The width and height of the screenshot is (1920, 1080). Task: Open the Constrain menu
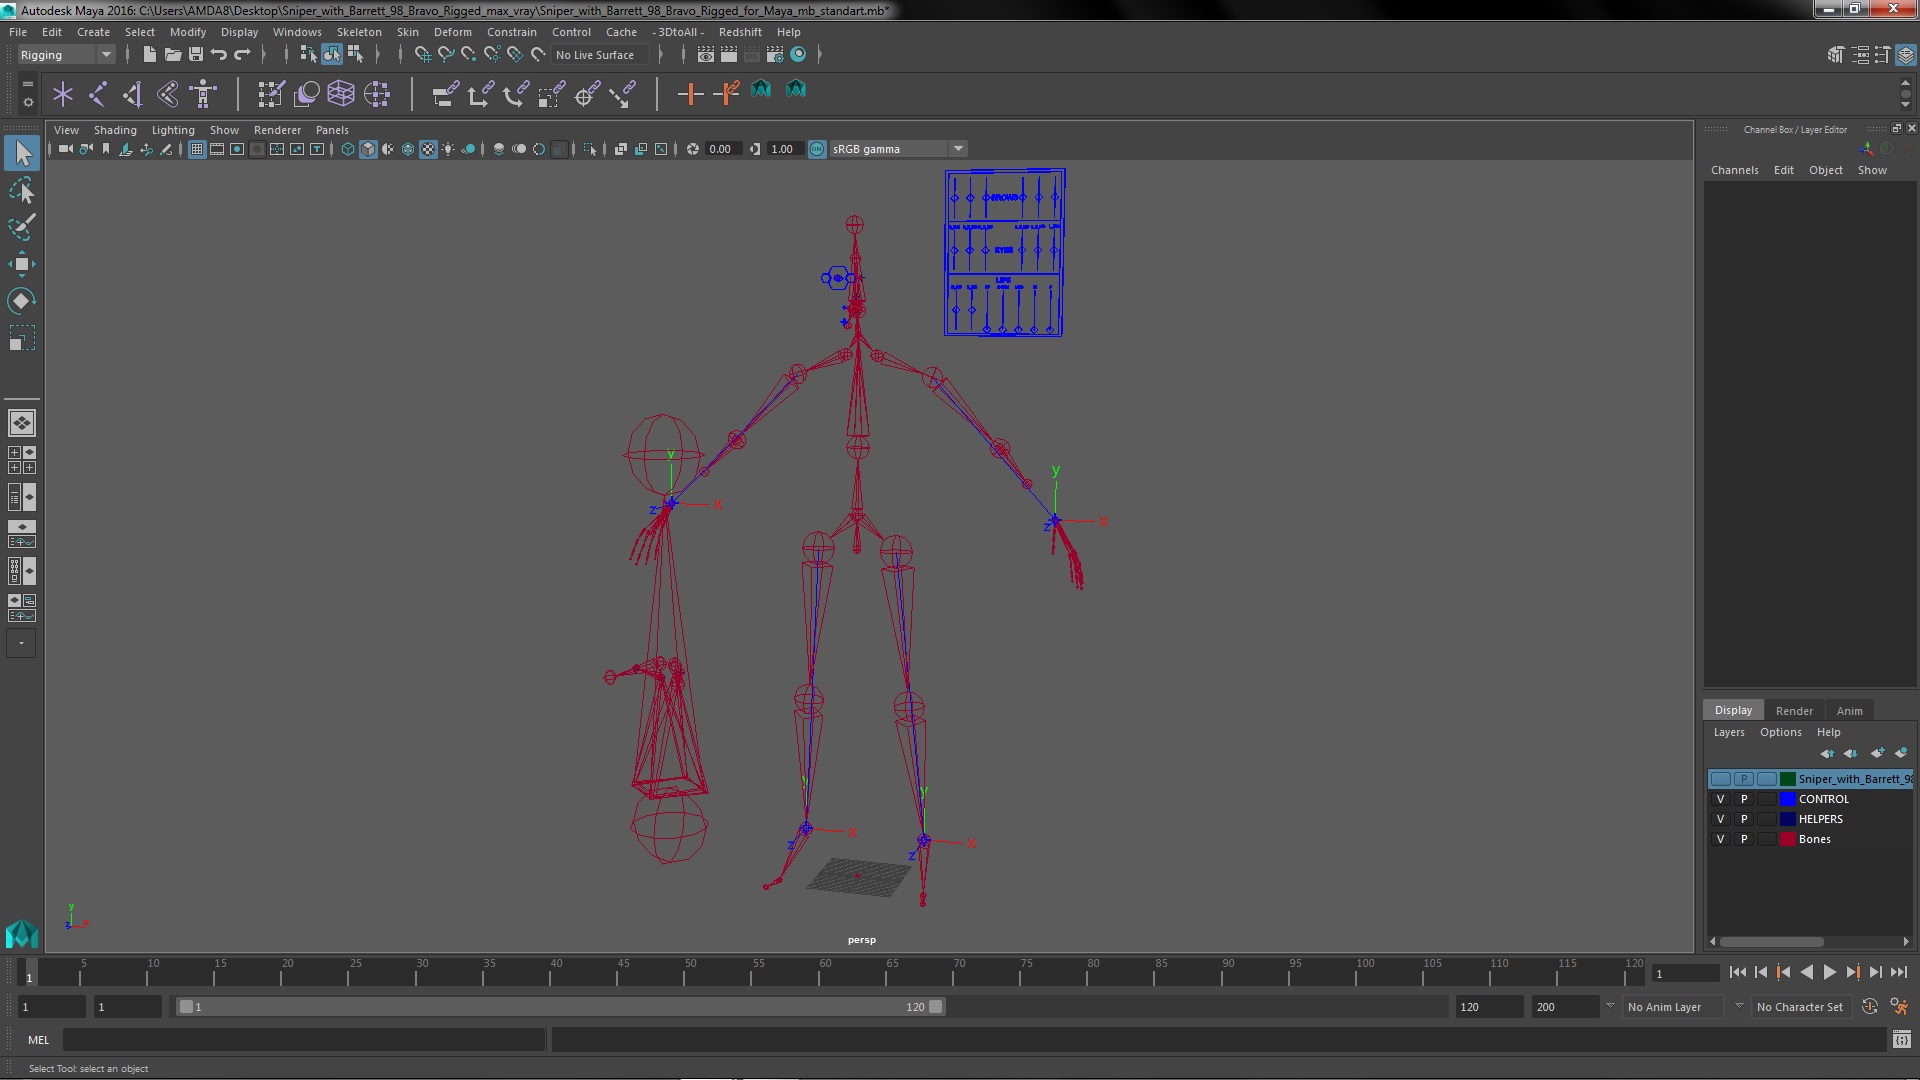(511, 32)
